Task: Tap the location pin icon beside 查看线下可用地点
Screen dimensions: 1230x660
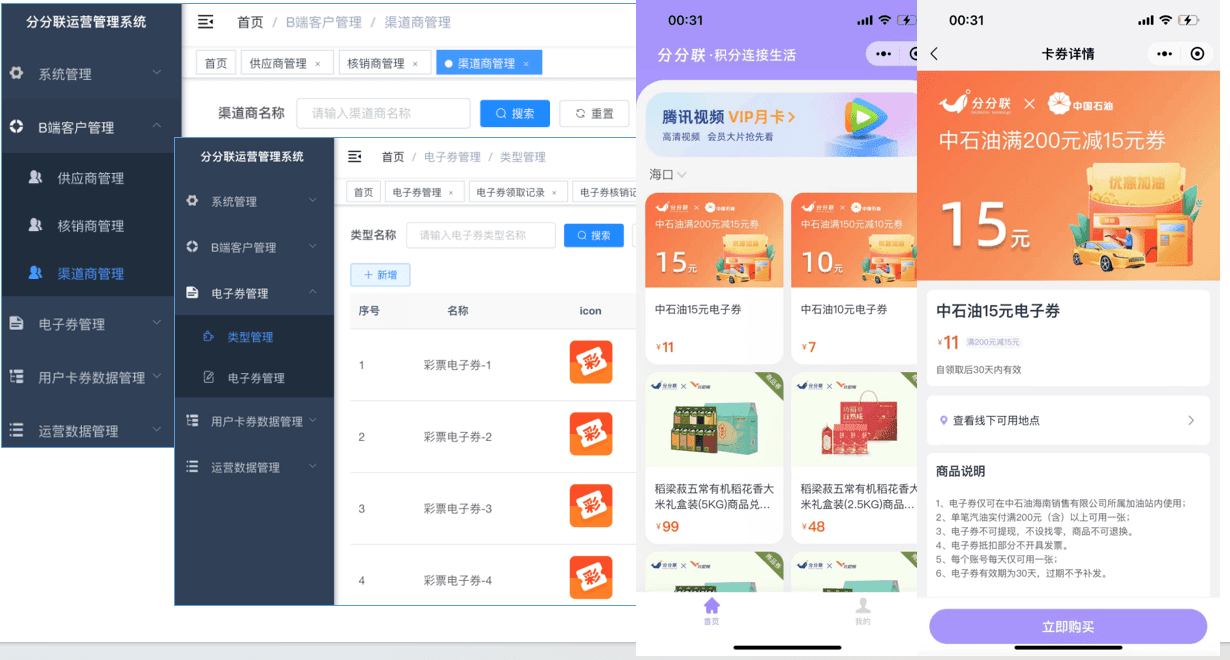Action: (943, 421)
